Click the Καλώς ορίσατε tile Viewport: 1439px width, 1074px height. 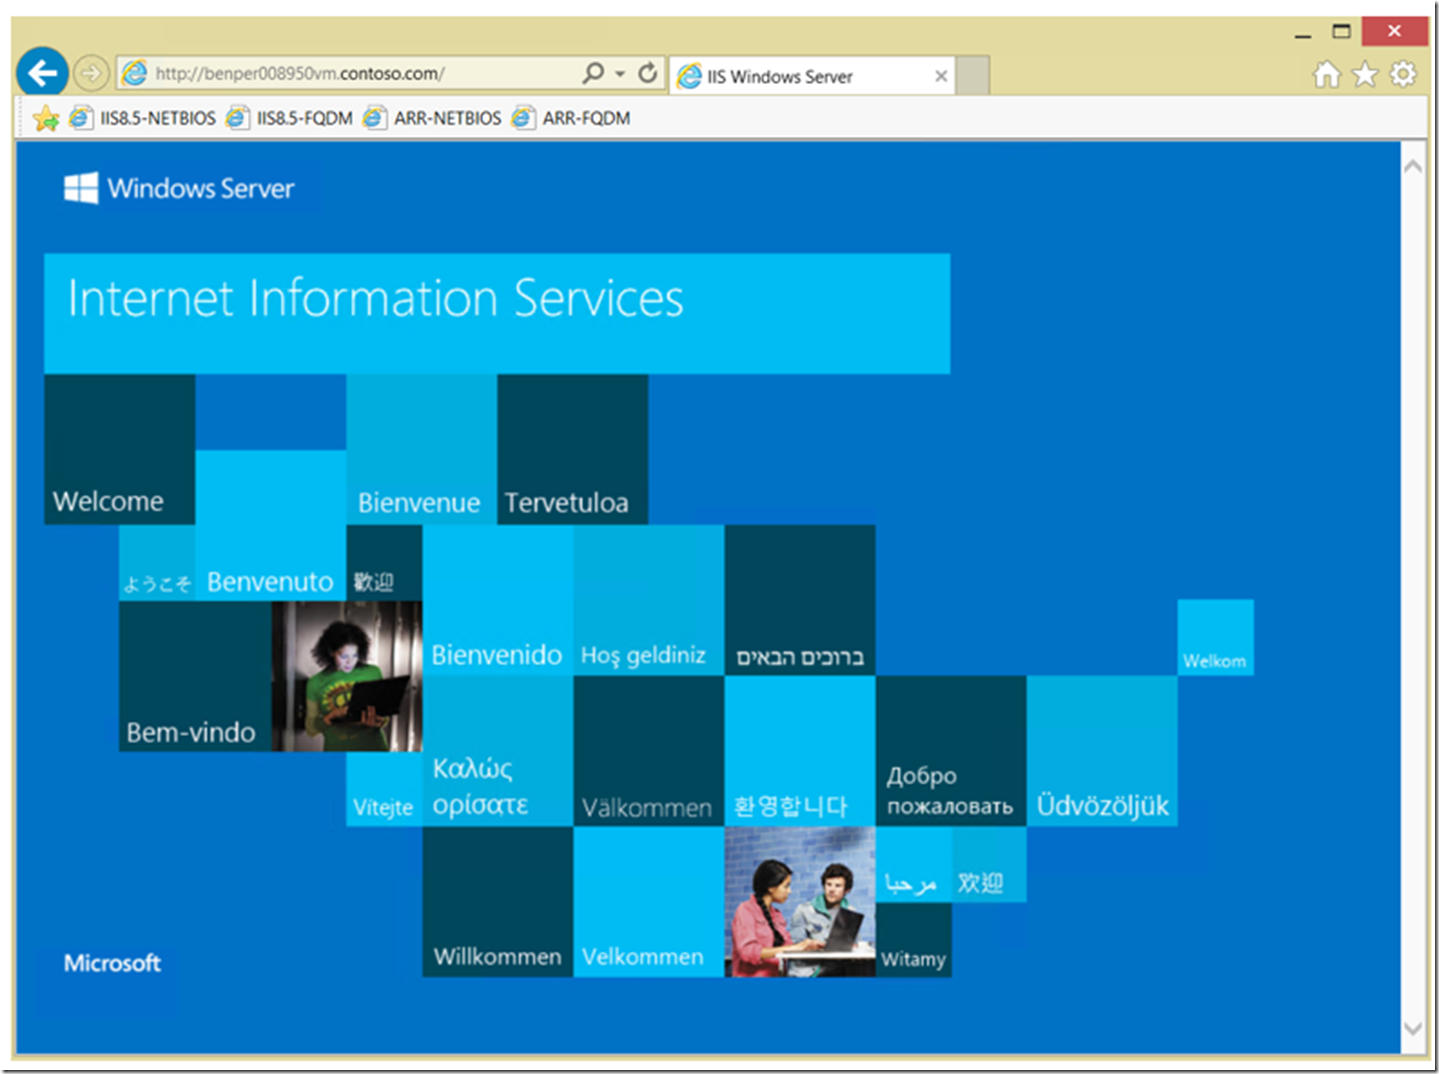tap(497, 751)
